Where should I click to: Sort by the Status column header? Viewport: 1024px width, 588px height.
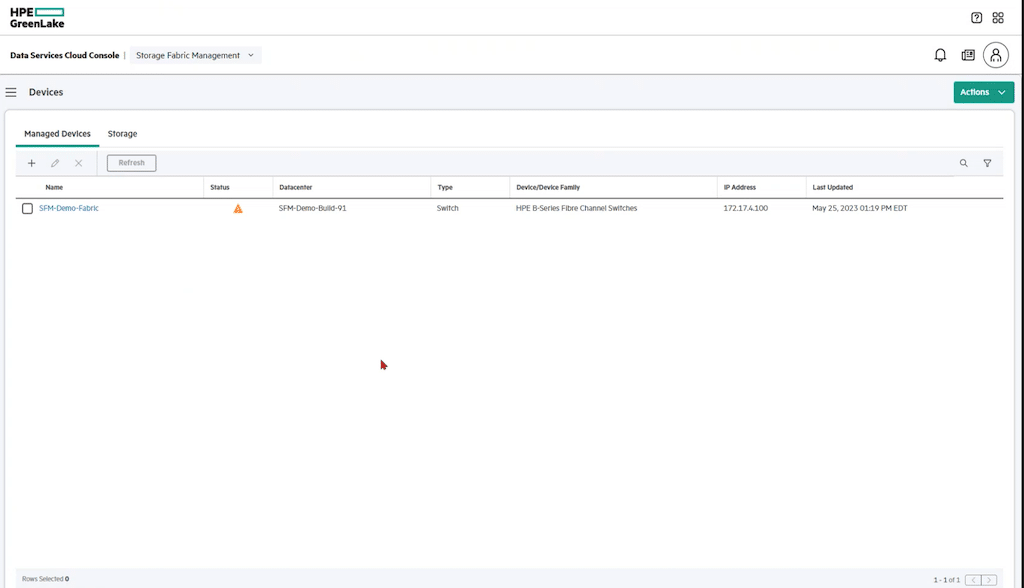click(x=219, y=188)
